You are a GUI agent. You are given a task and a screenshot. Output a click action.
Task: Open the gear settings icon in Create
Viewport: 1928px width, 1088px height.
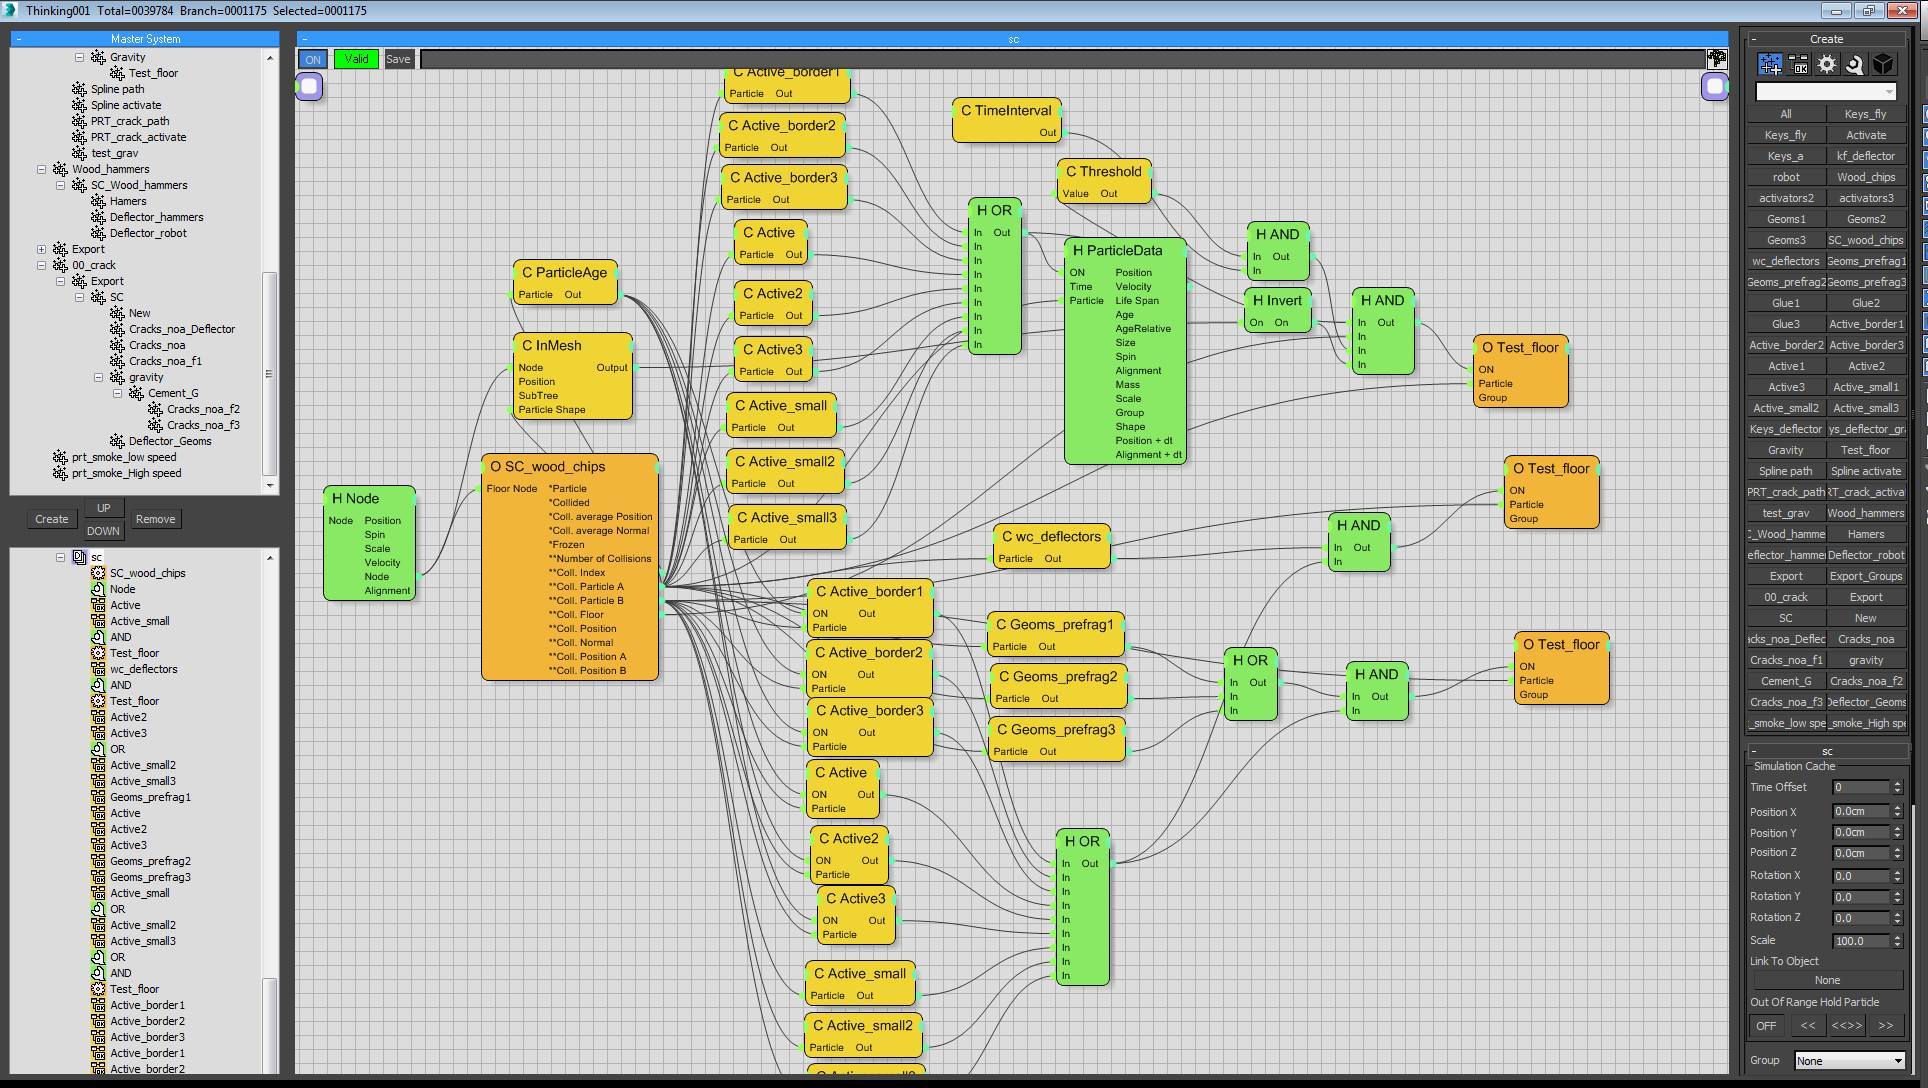click(1827, 64)
